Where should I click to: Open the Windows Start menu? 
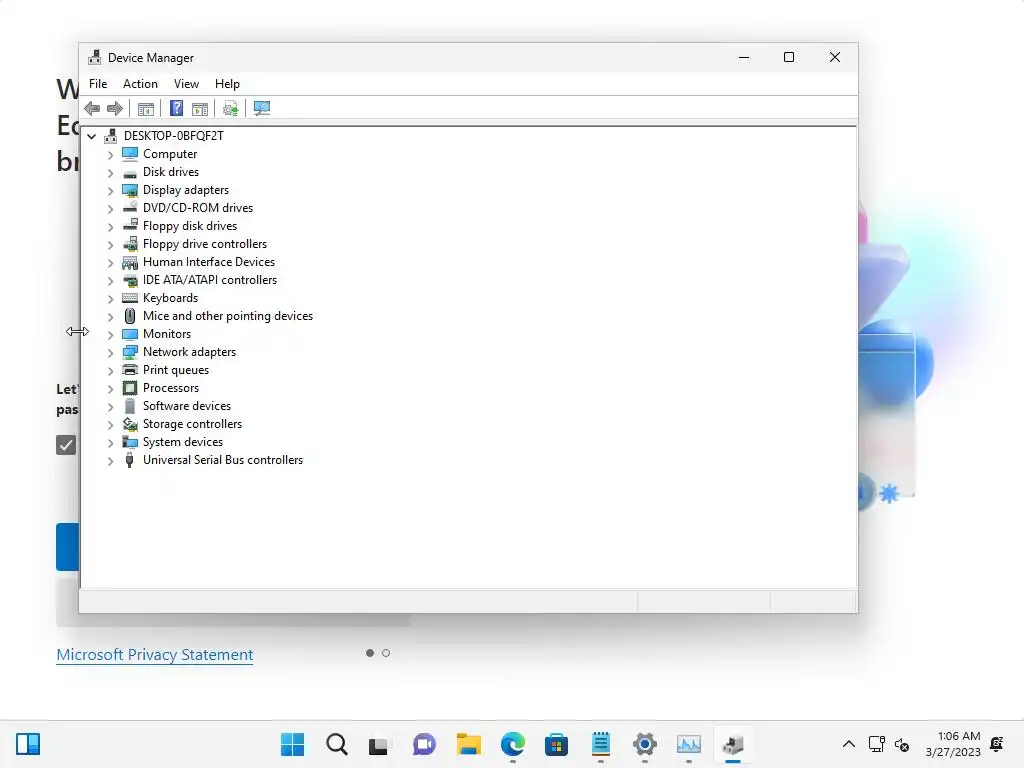[293, 744]
